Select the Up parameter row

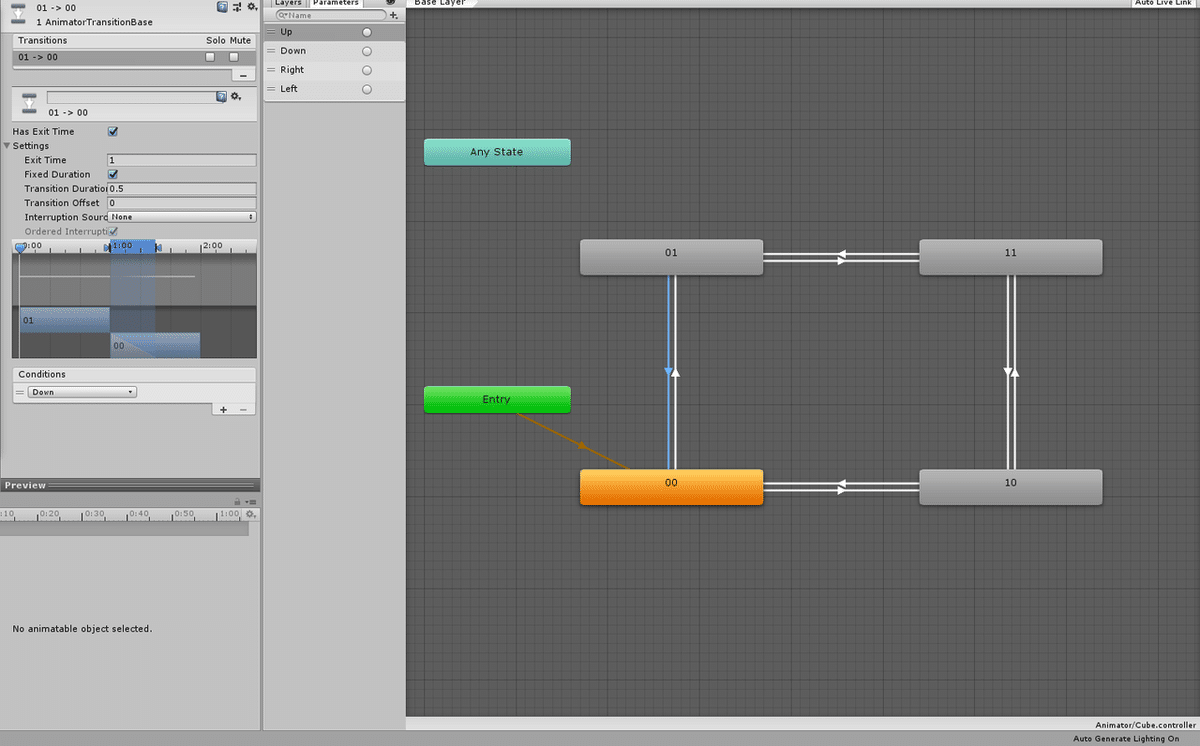tap(334, 32)
